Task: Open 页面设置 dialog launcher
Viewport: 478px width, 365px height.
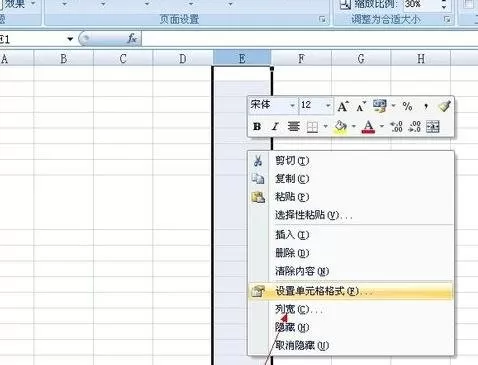Action: (x=322, y=20)
